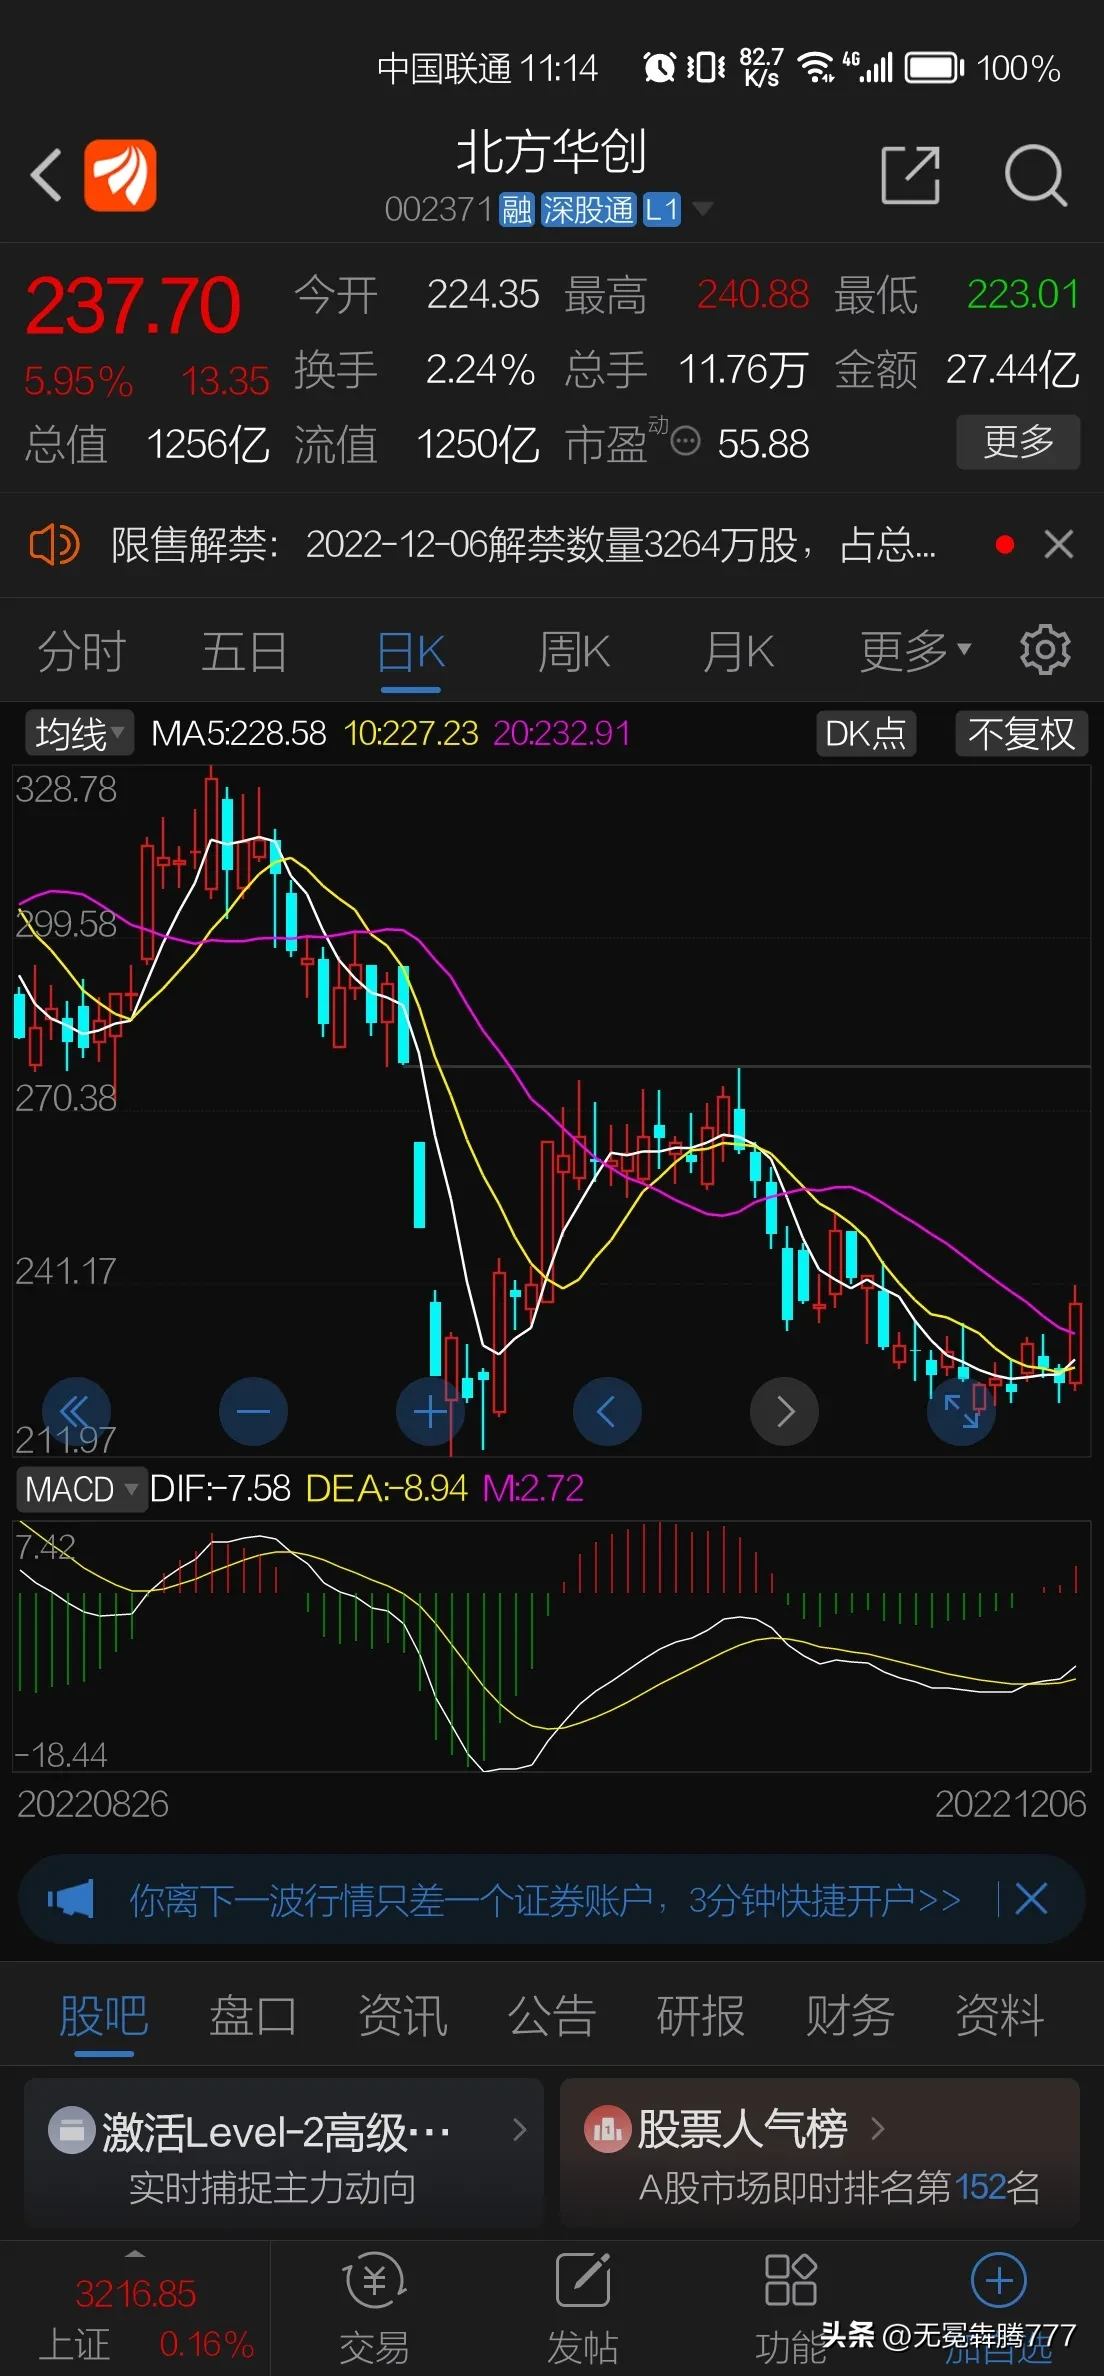Zoom in the chart with plus button
Screen dimensions: 1104x2376
pyautogui.click(x=430, y=1411)
